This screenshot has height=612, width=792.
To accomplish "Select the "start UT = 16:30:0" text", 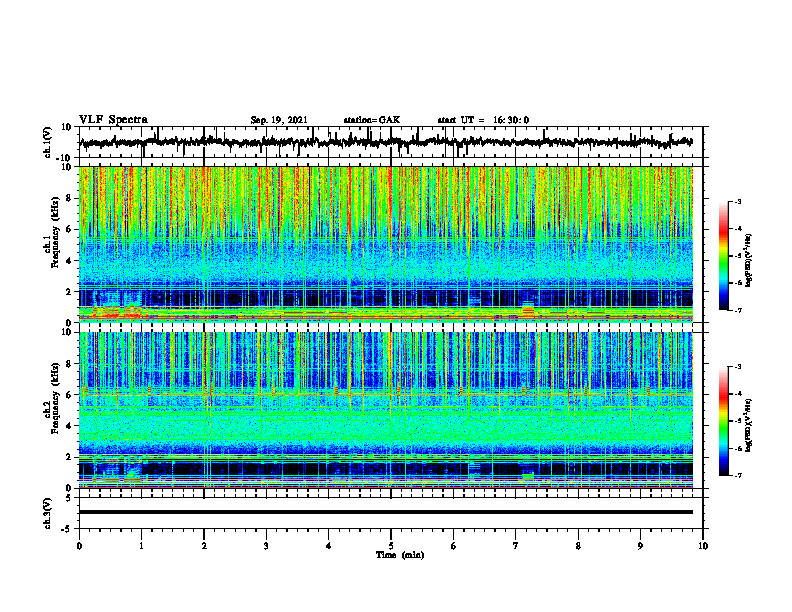I will coord(483,120).
